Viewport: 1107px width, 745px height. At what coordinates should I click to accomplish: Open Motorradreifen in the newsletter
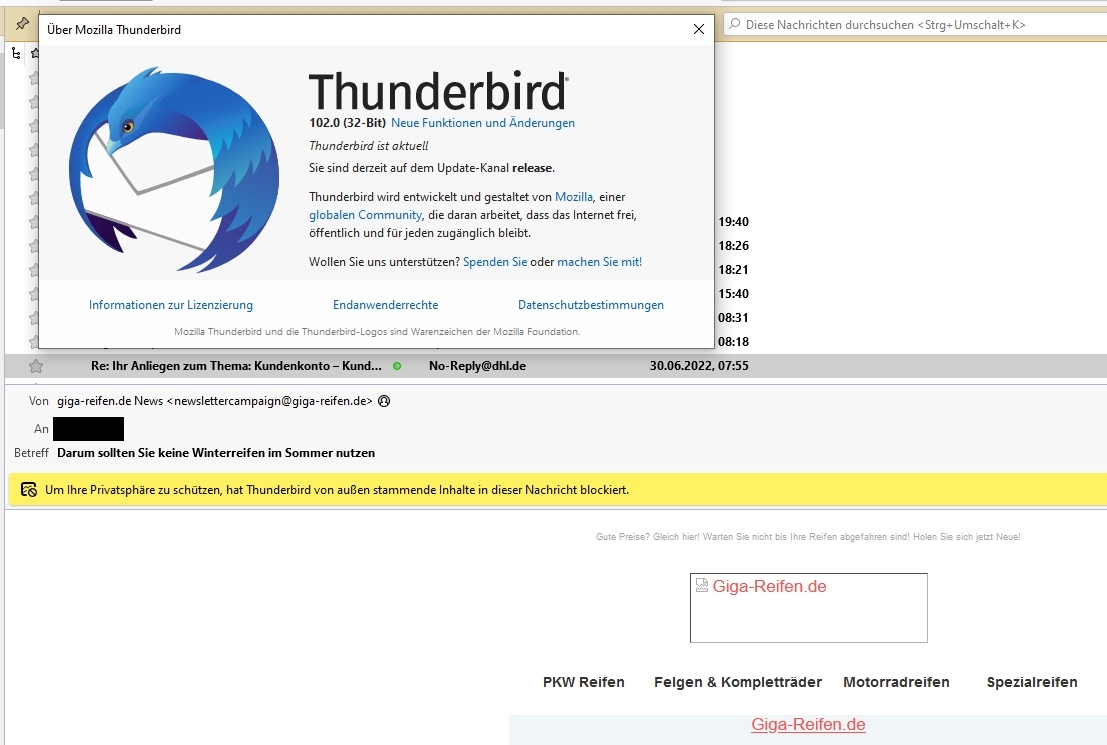click(897, 682)
